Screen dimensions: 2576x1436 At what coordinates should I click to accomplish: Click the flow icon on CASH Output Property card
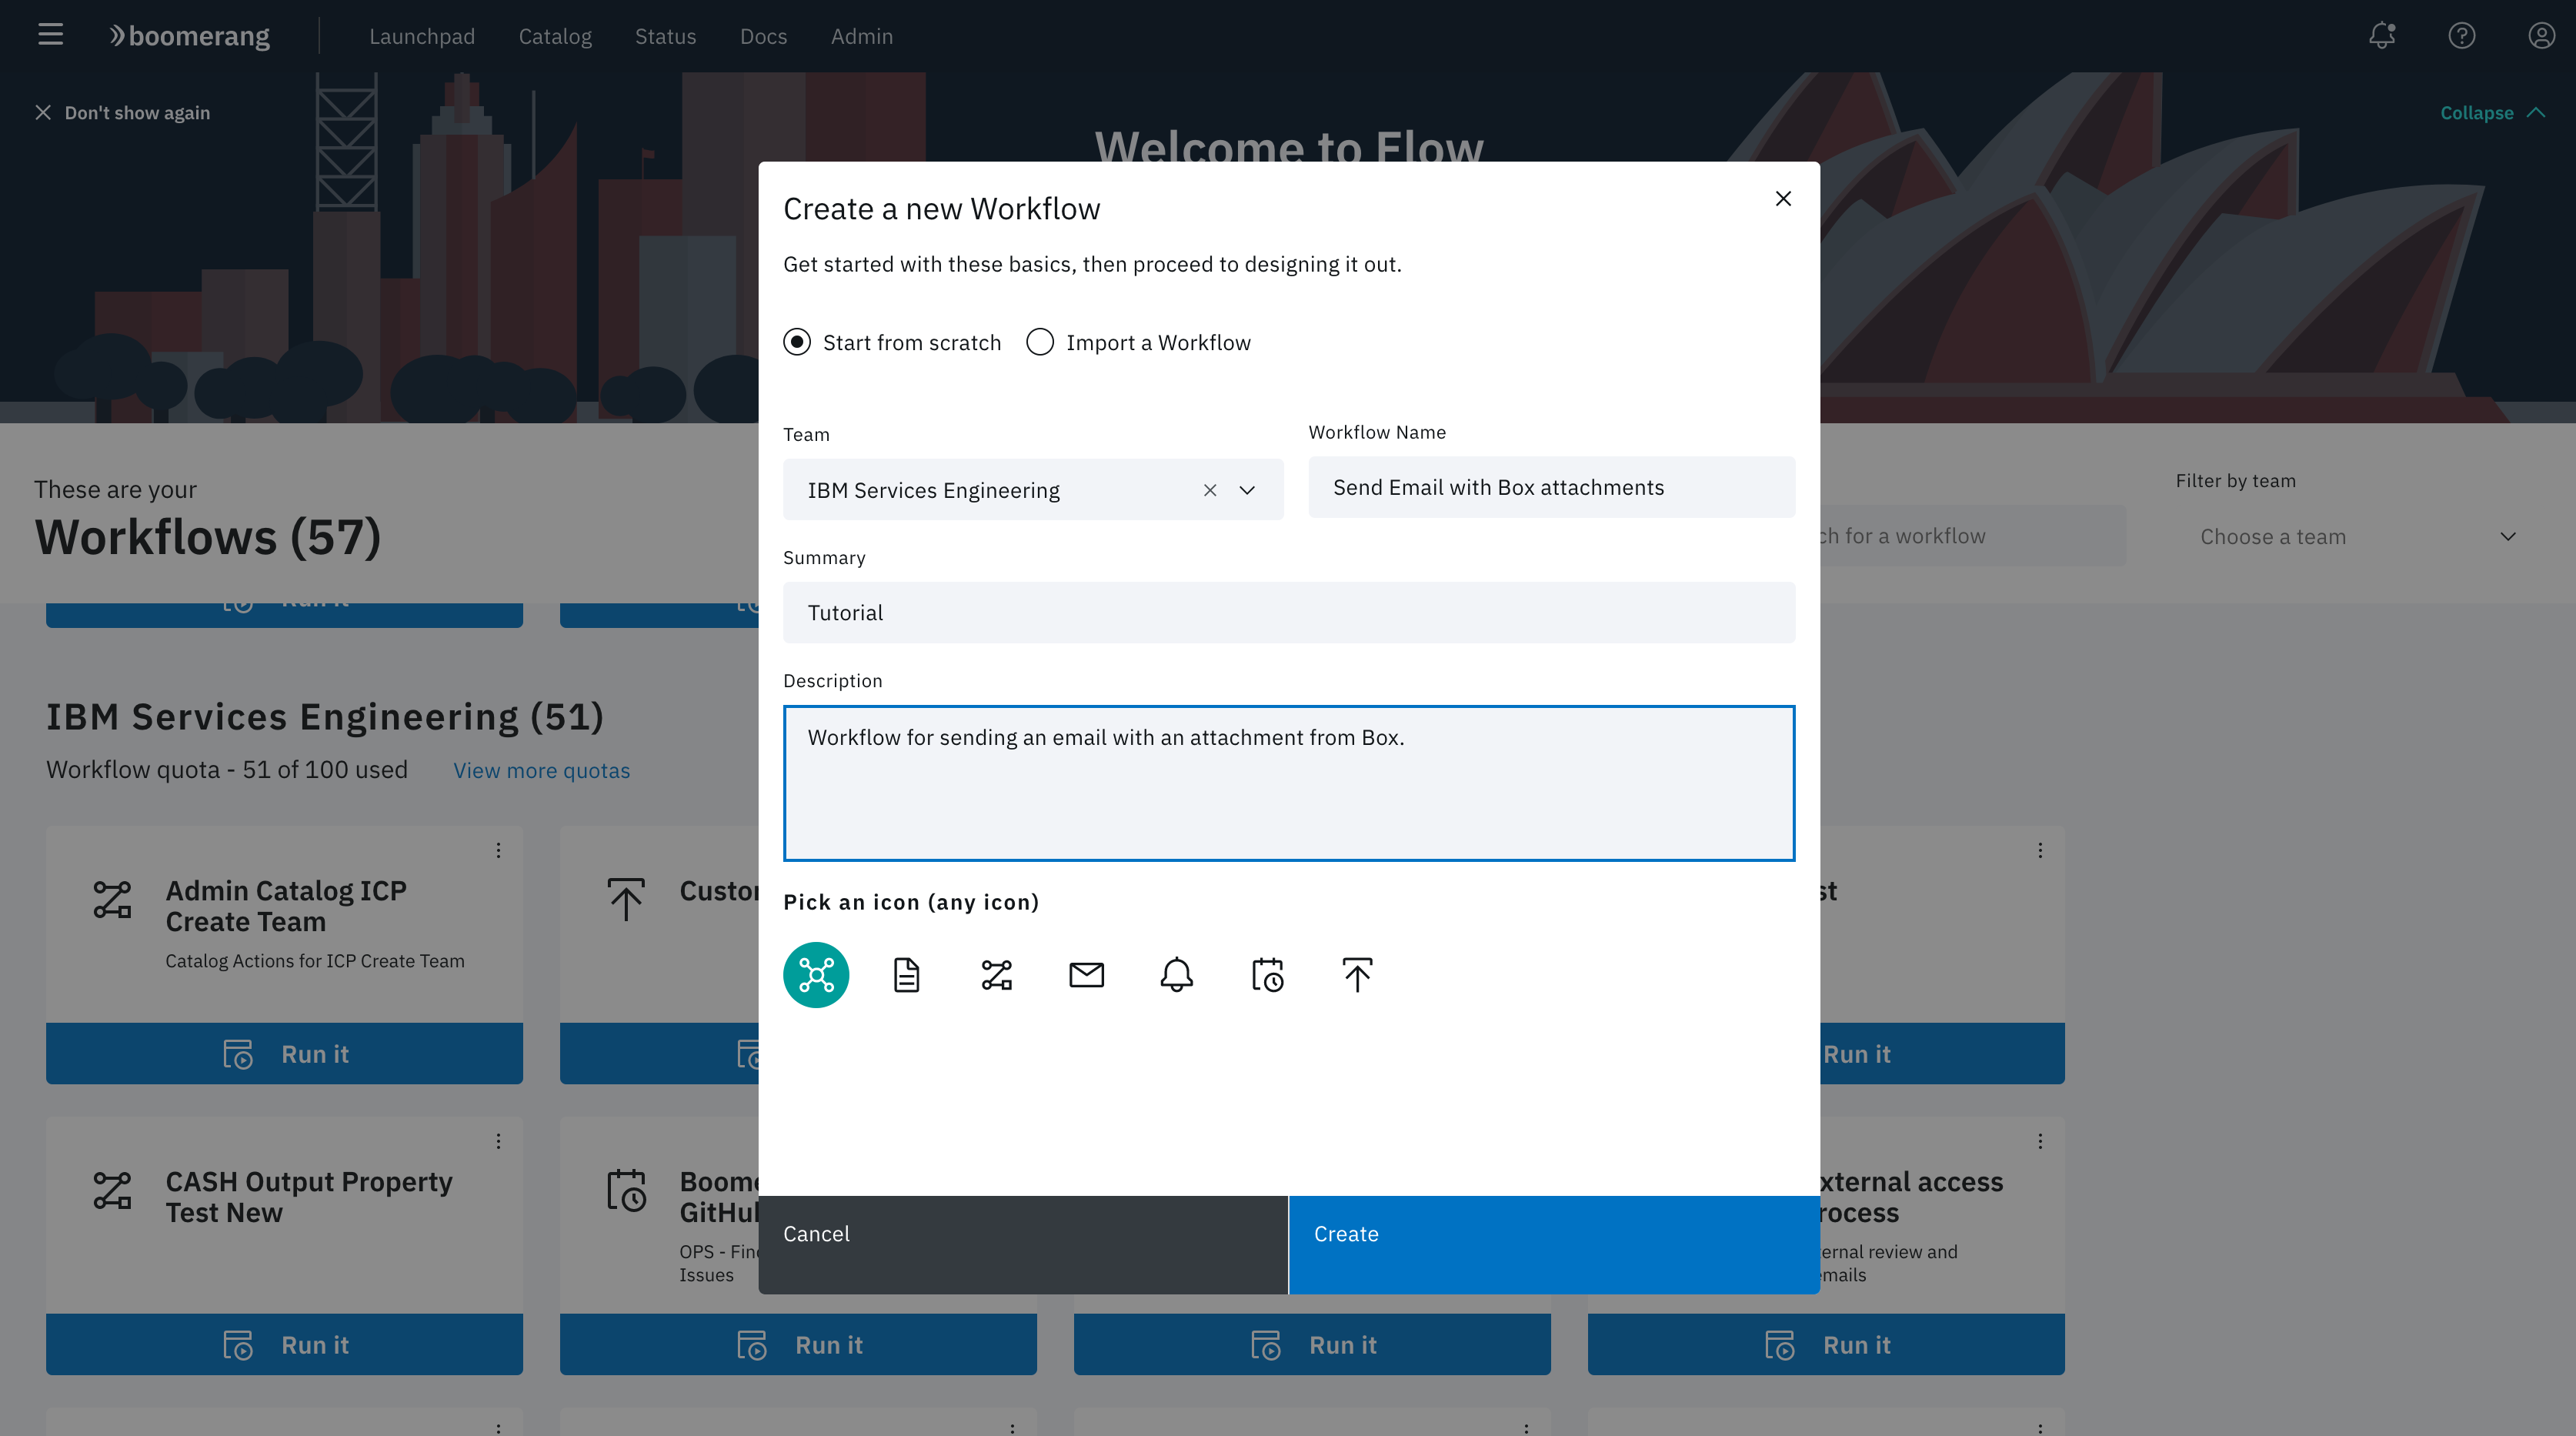(112, 1190)
